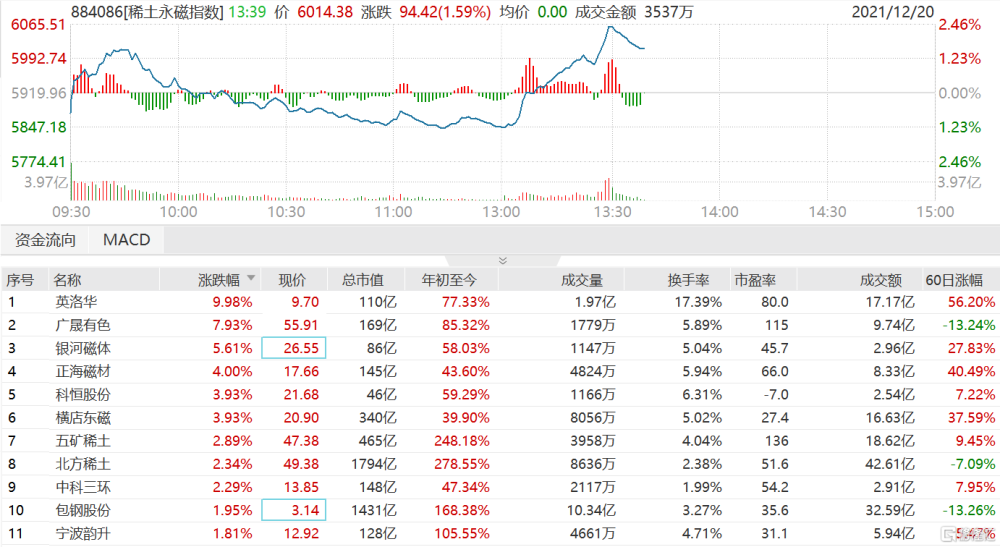Image resolution: width=1000 pixels, height=547 pixels.
Task: Click 科恒股份 P/E value -7.0
Action: (x=776, y=395)
